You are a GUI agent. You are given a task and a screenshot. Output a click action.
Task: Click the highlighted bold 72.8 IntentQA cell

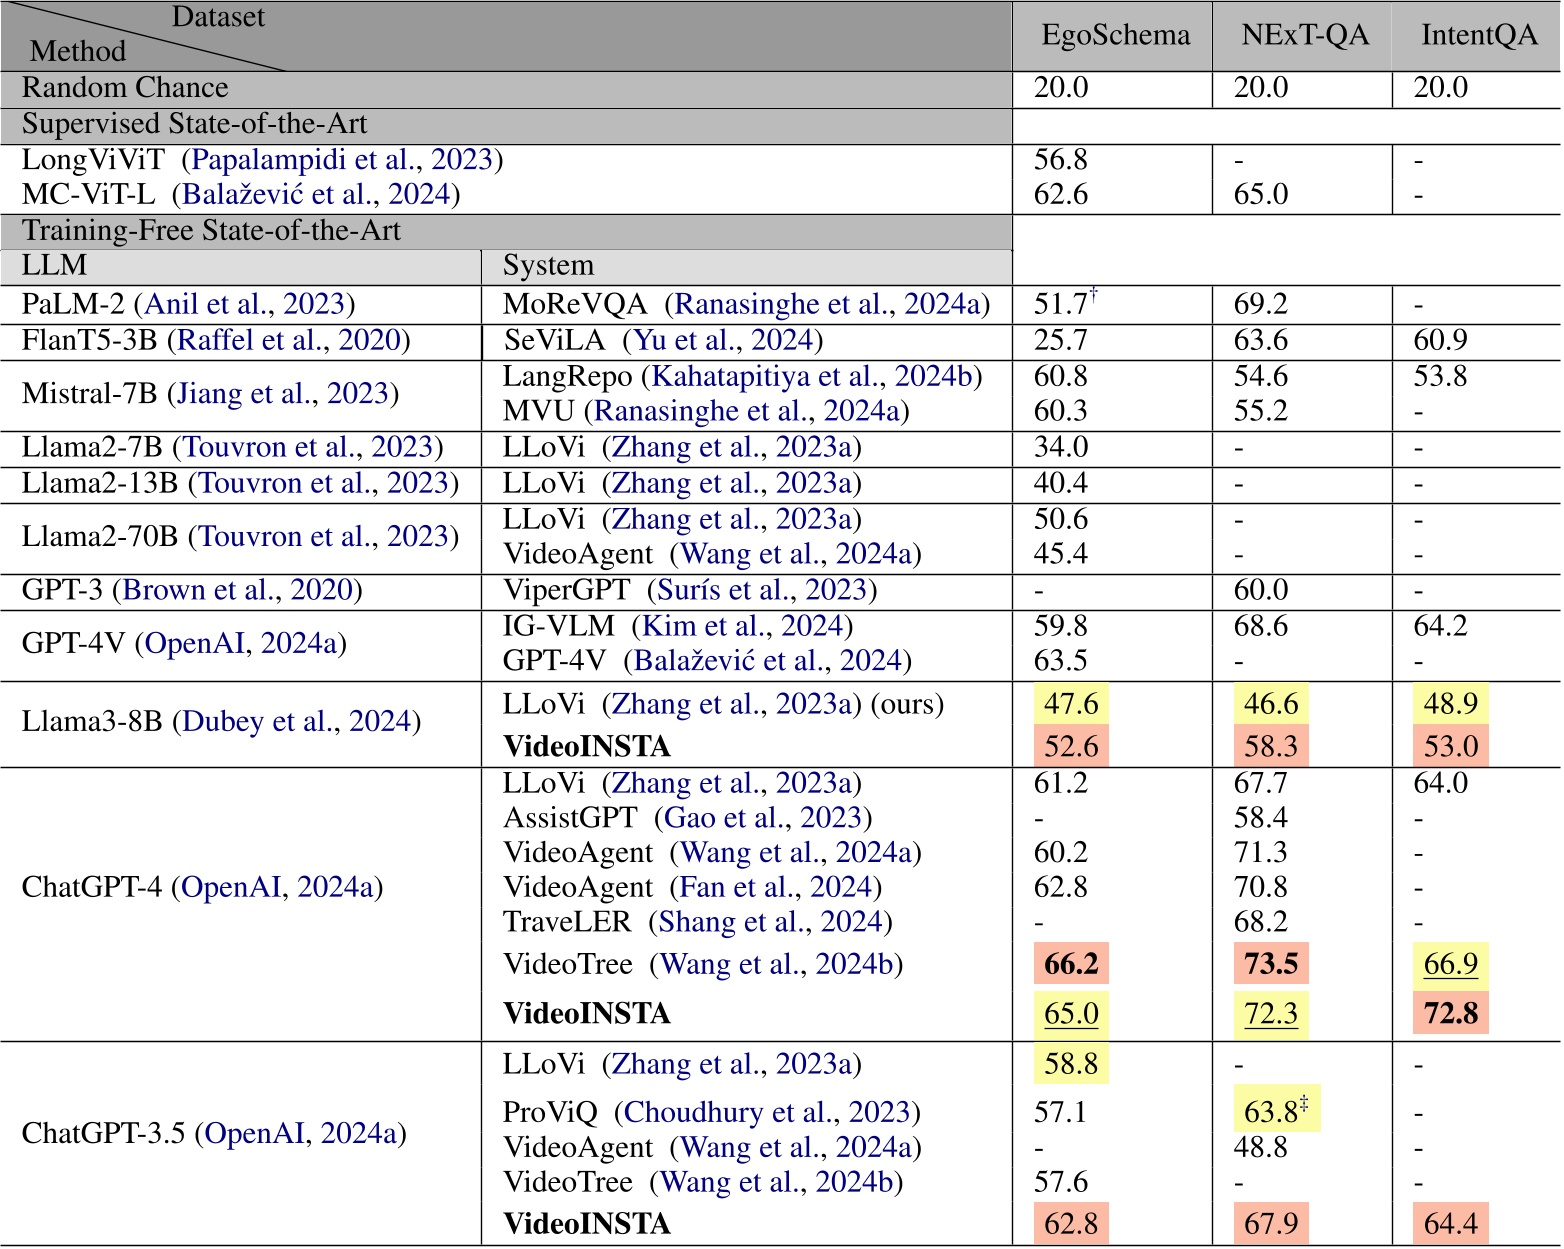coord(1450,1014)
